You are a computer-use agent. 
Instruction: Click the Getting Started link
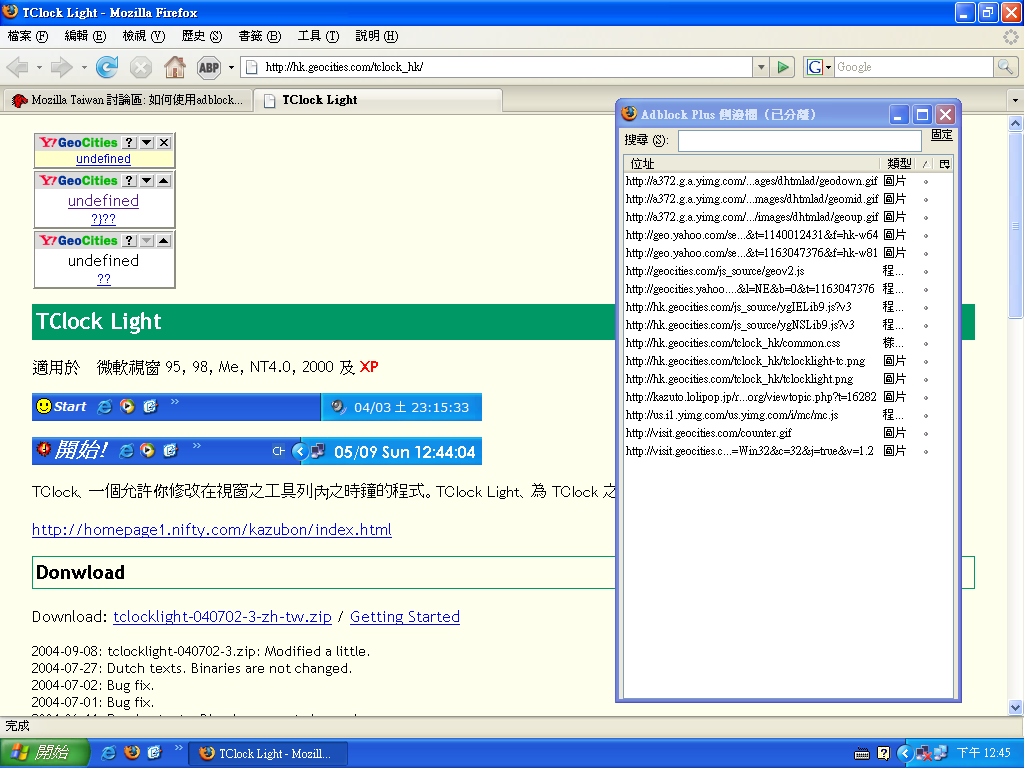404,617
